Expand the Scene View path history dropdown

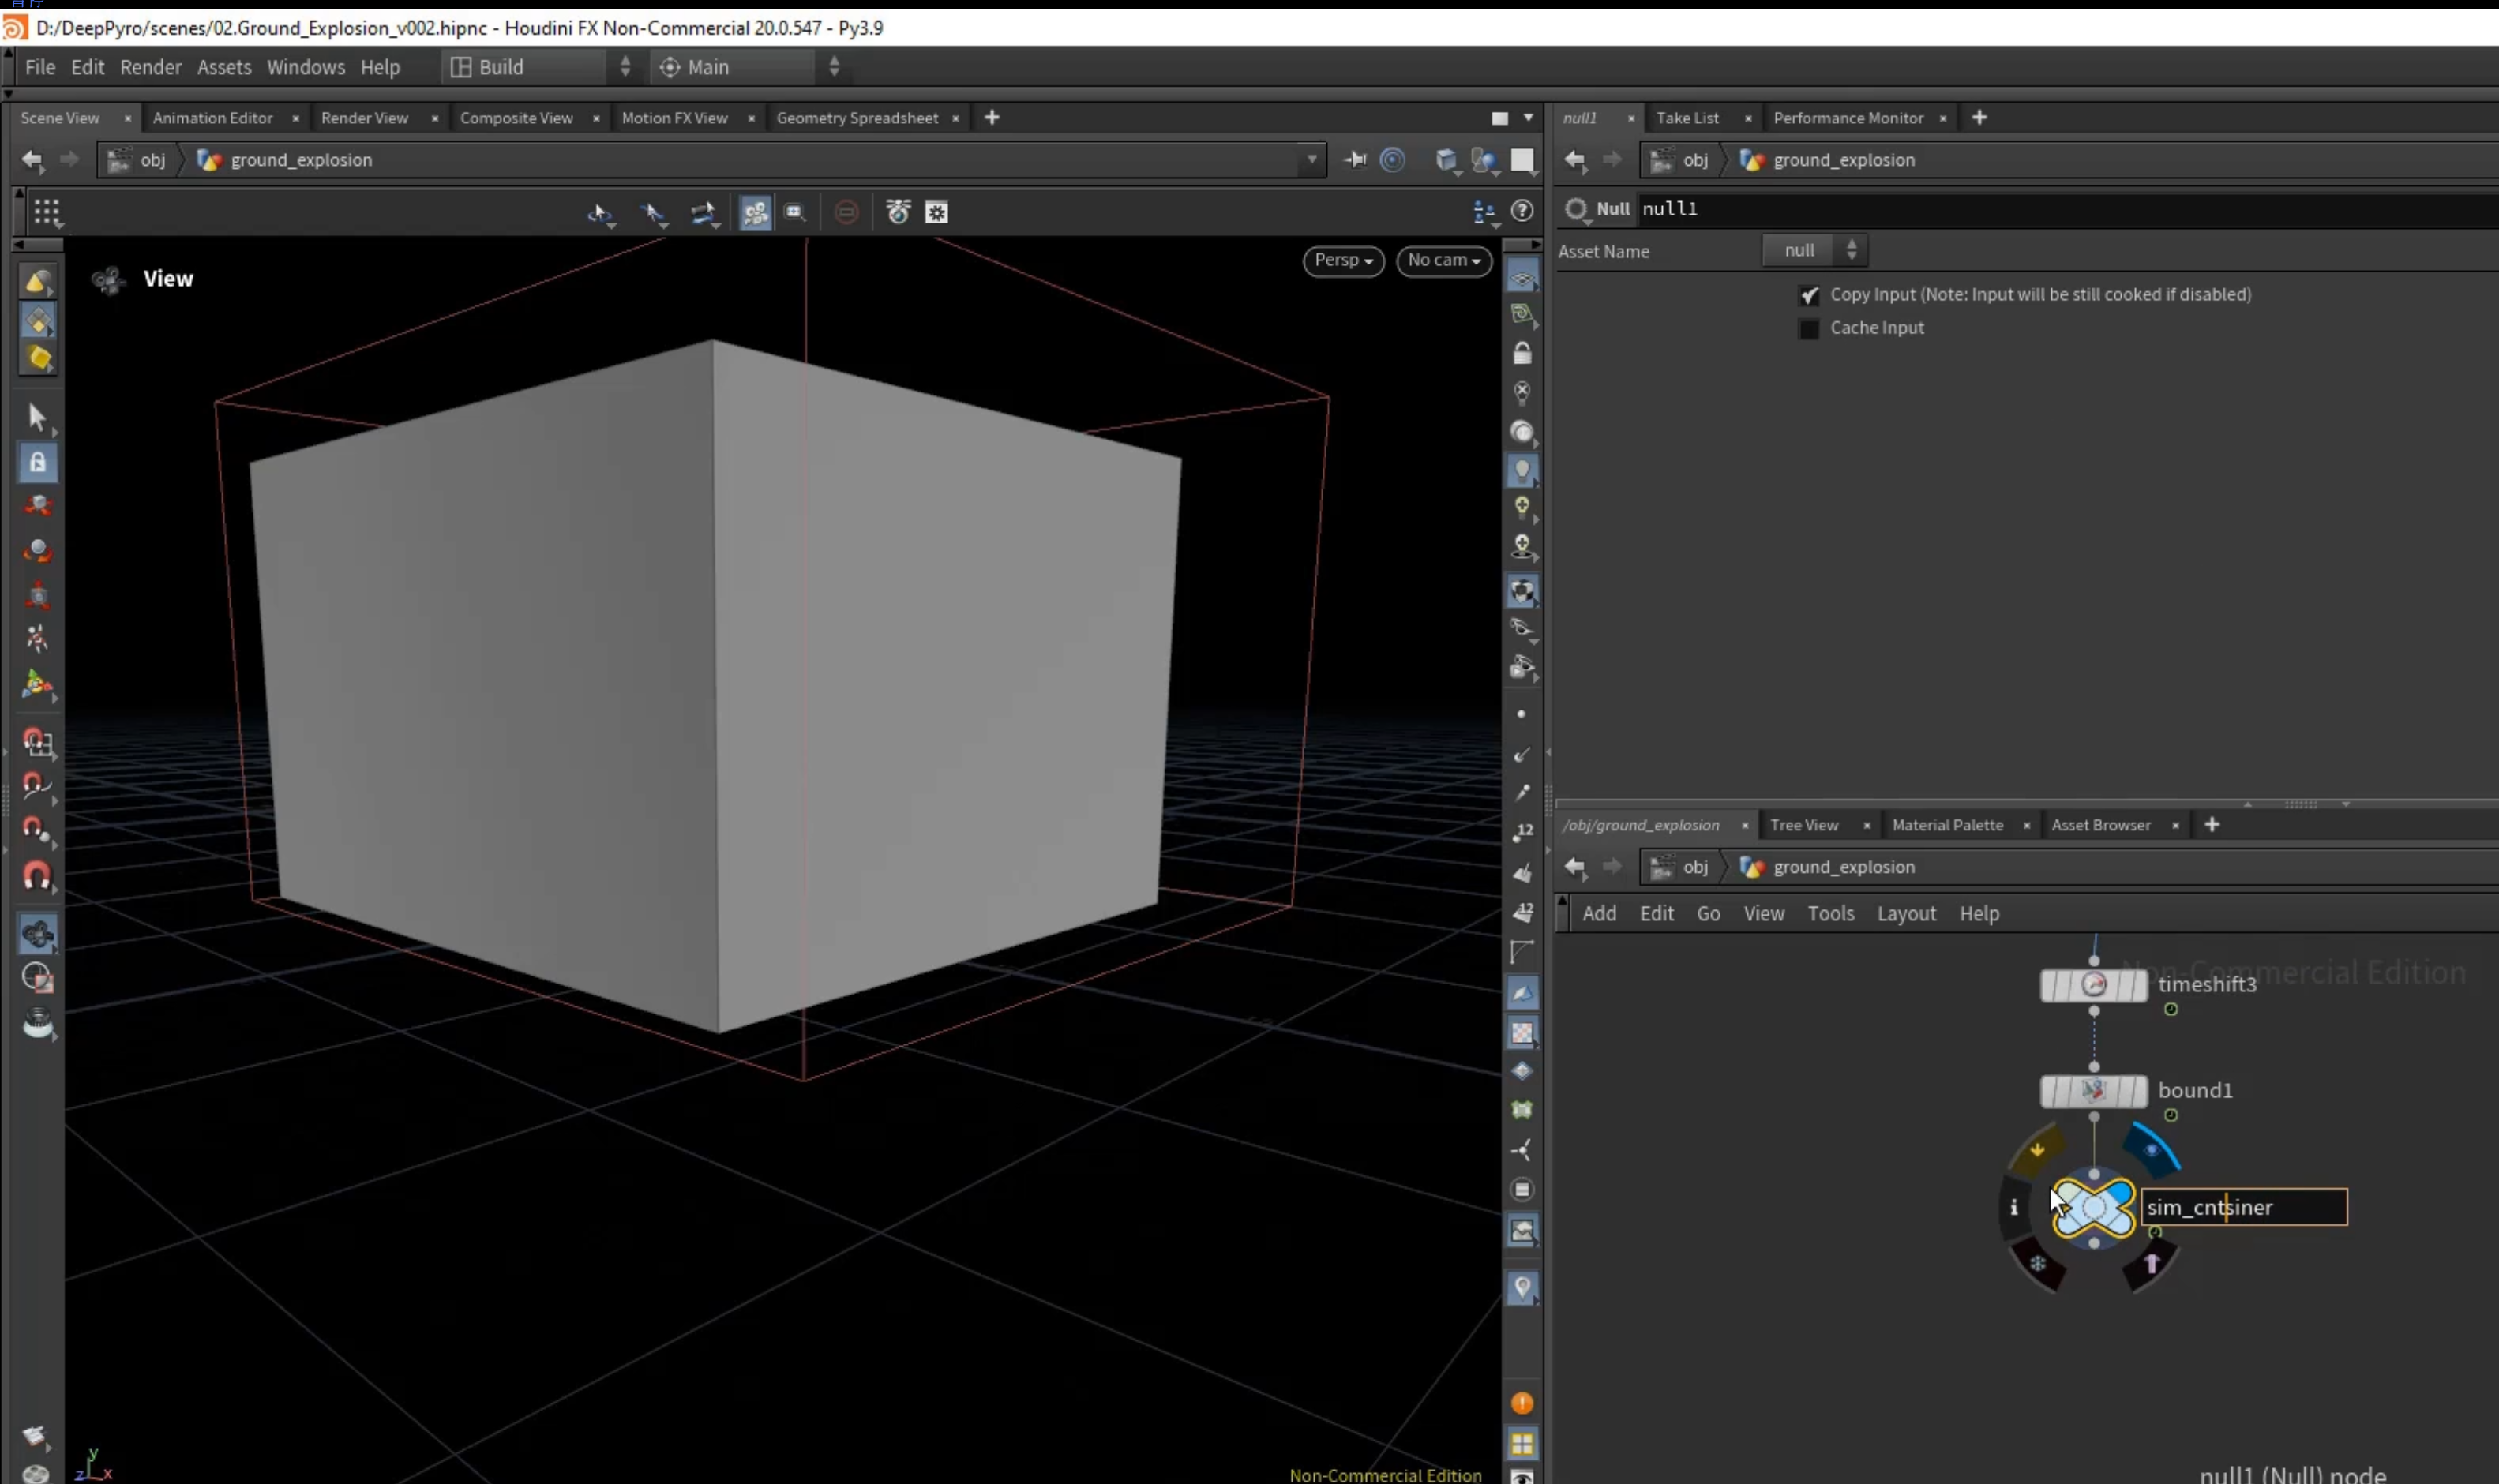(1311, 160)
